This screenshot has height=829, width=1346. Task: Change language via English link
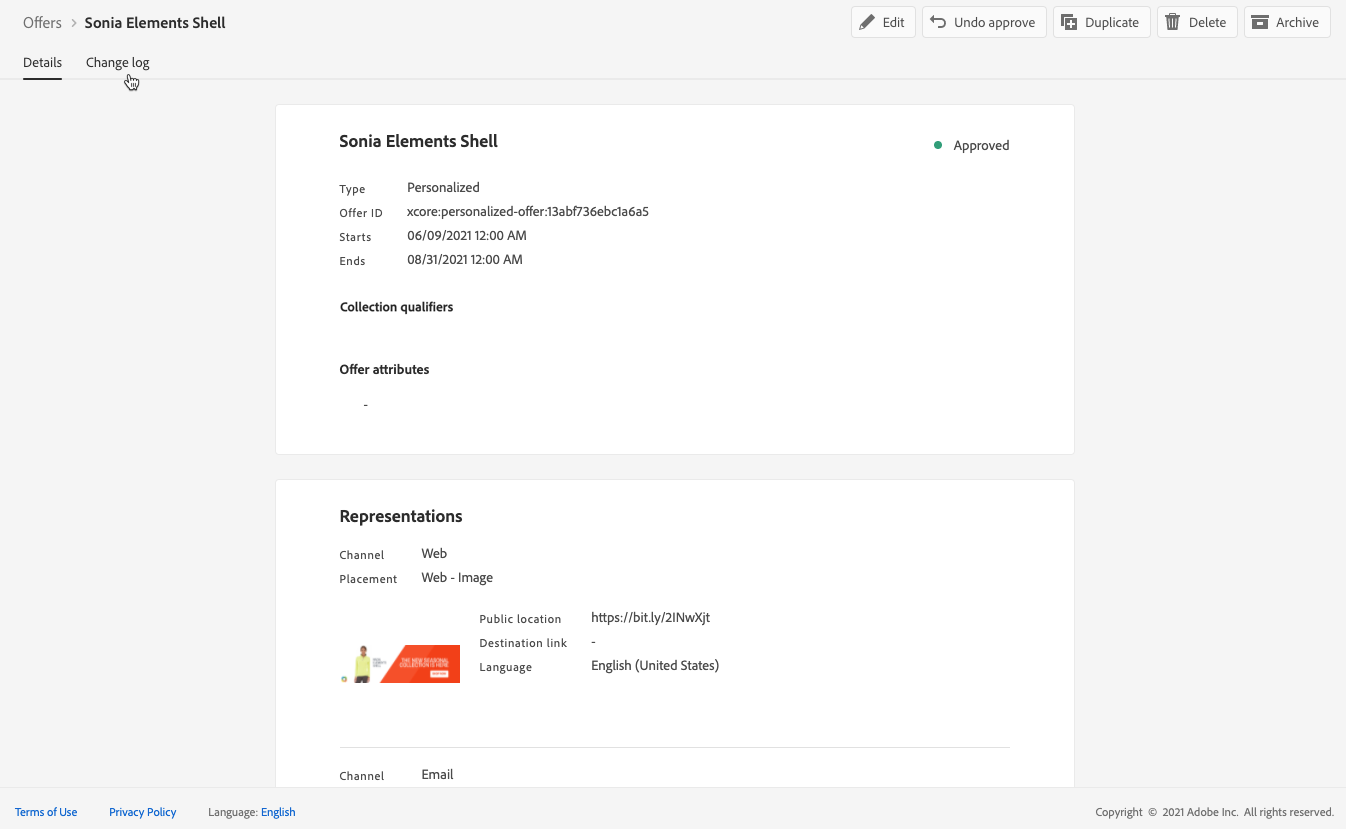[x=278, y=812]
